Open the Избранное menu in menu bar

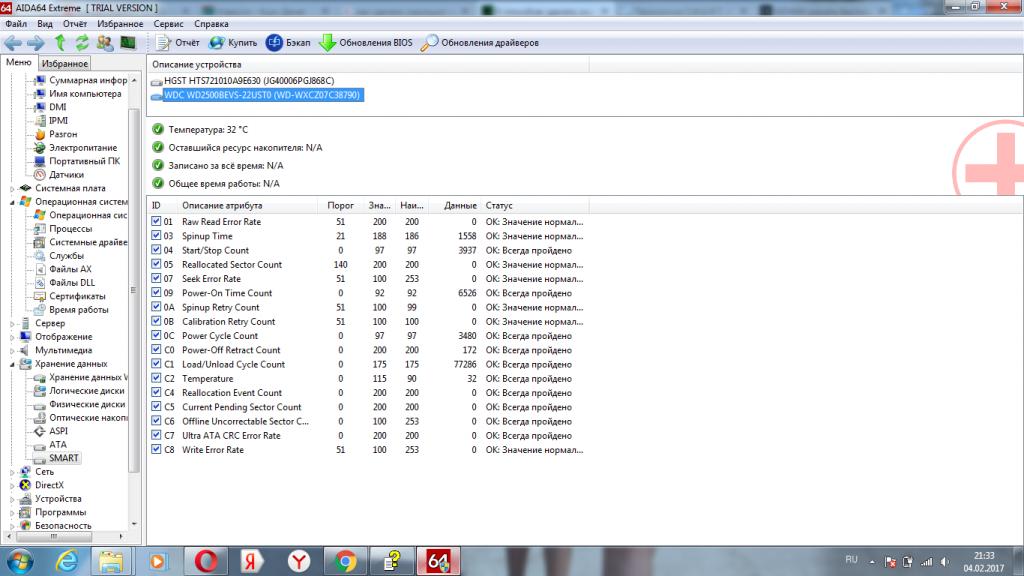pos(120,24)
